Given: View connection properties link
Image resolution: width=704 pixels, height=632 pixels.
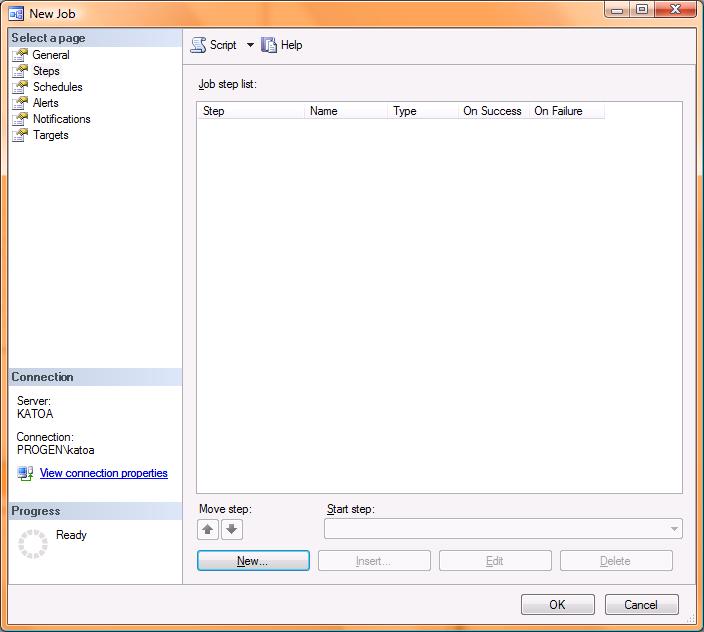Looking at the screenshot, I should [104, 473].
